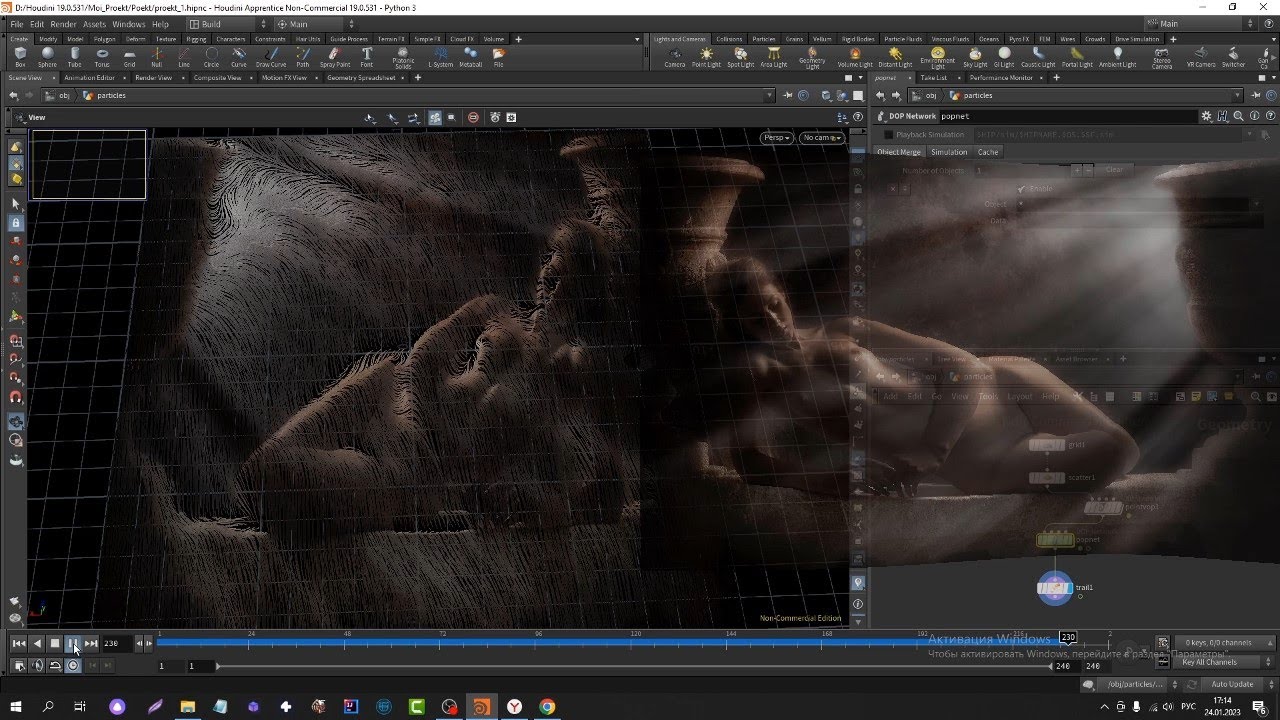This screenshot has width=1280, height=720.
Task: Expand parameter pane path dropdown arrow
Action: (x=1237, y=96)
